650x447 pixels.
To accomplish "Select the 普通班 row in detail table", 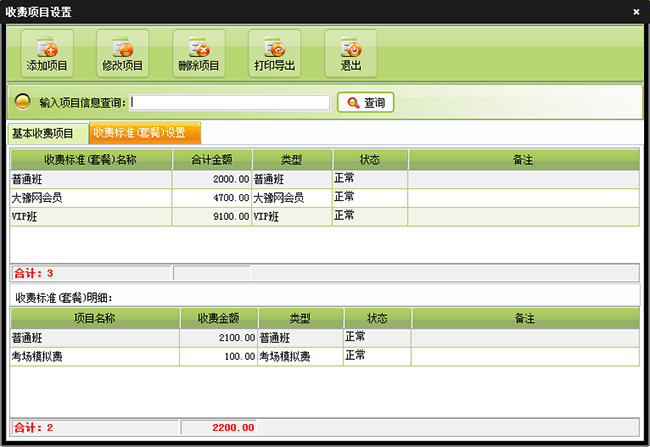I will tap(95, 338).
